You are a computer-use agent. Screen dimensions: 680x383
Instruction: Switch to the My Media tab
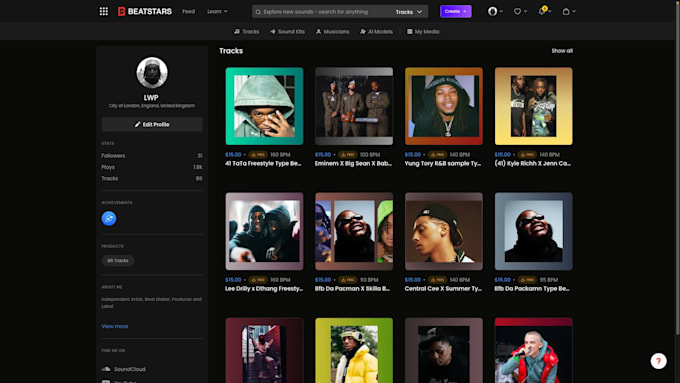[x=423, y=31]
